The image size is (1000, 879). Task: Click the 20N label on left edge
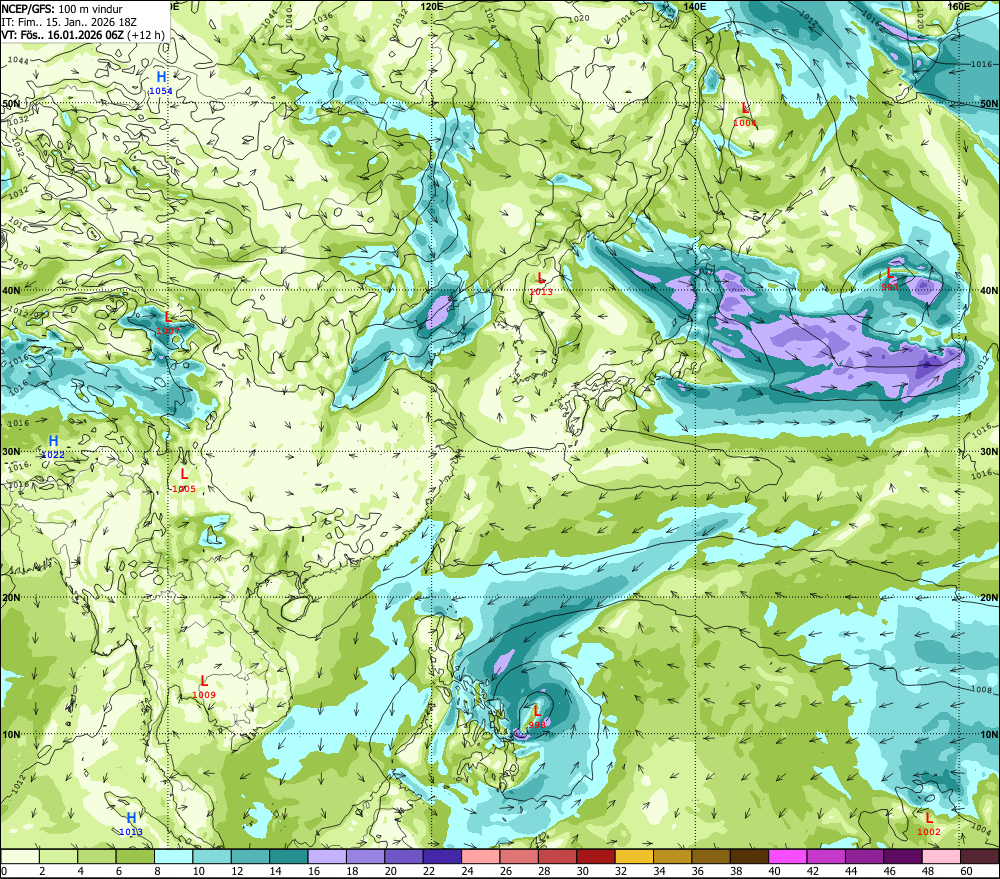pyautogui.click(x=11, y=598)
